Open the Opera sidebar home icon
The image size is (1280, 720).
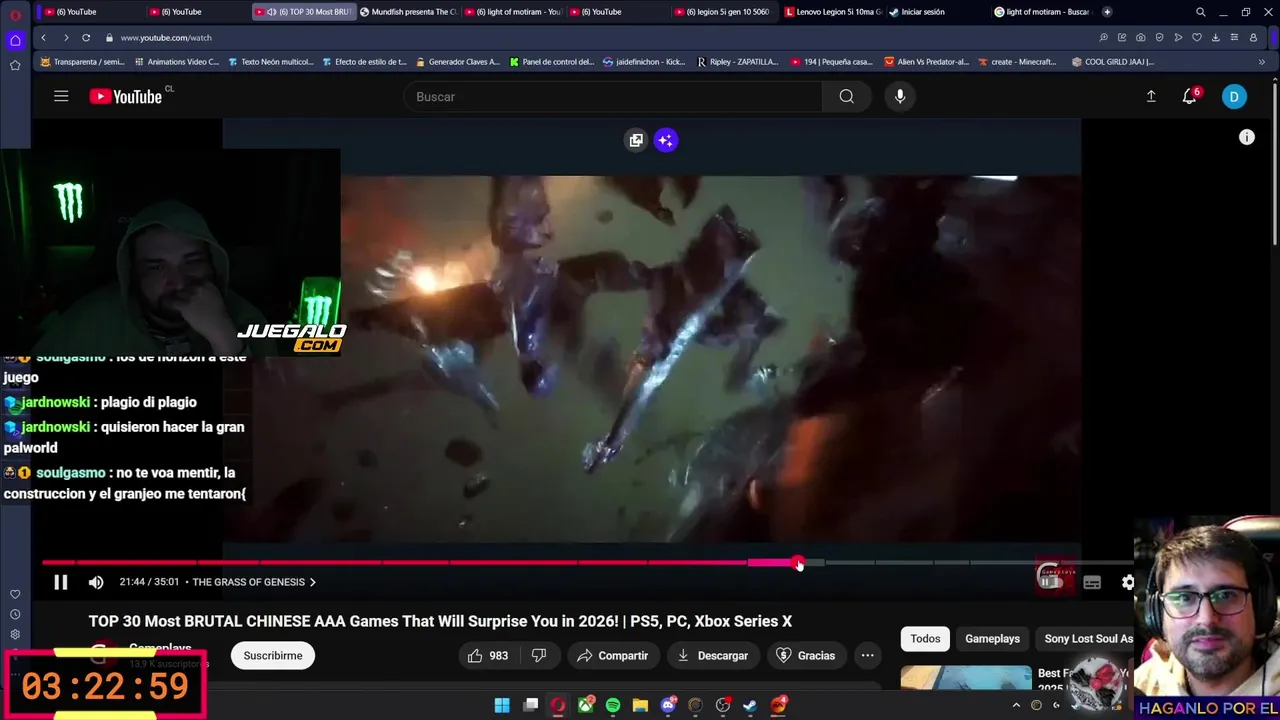click(x=15, y=40)
